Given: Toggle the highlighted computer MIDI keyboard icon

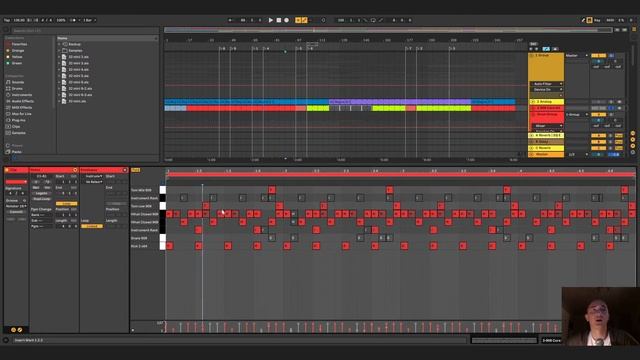Looking at the screenshot, I should click(589, 20).
